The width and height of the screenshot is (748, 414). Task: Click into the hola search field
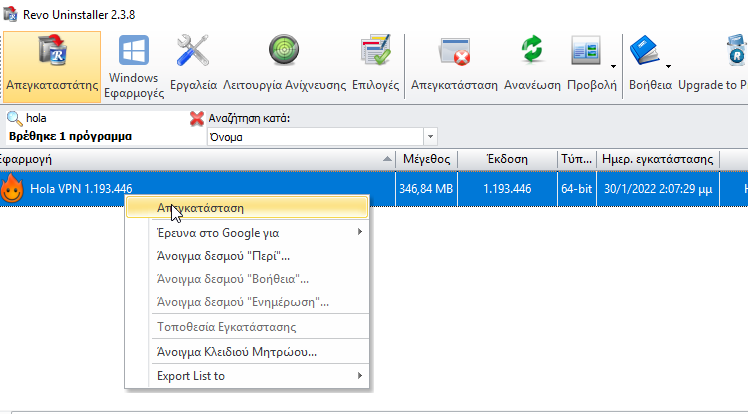[x=105, y=118]
